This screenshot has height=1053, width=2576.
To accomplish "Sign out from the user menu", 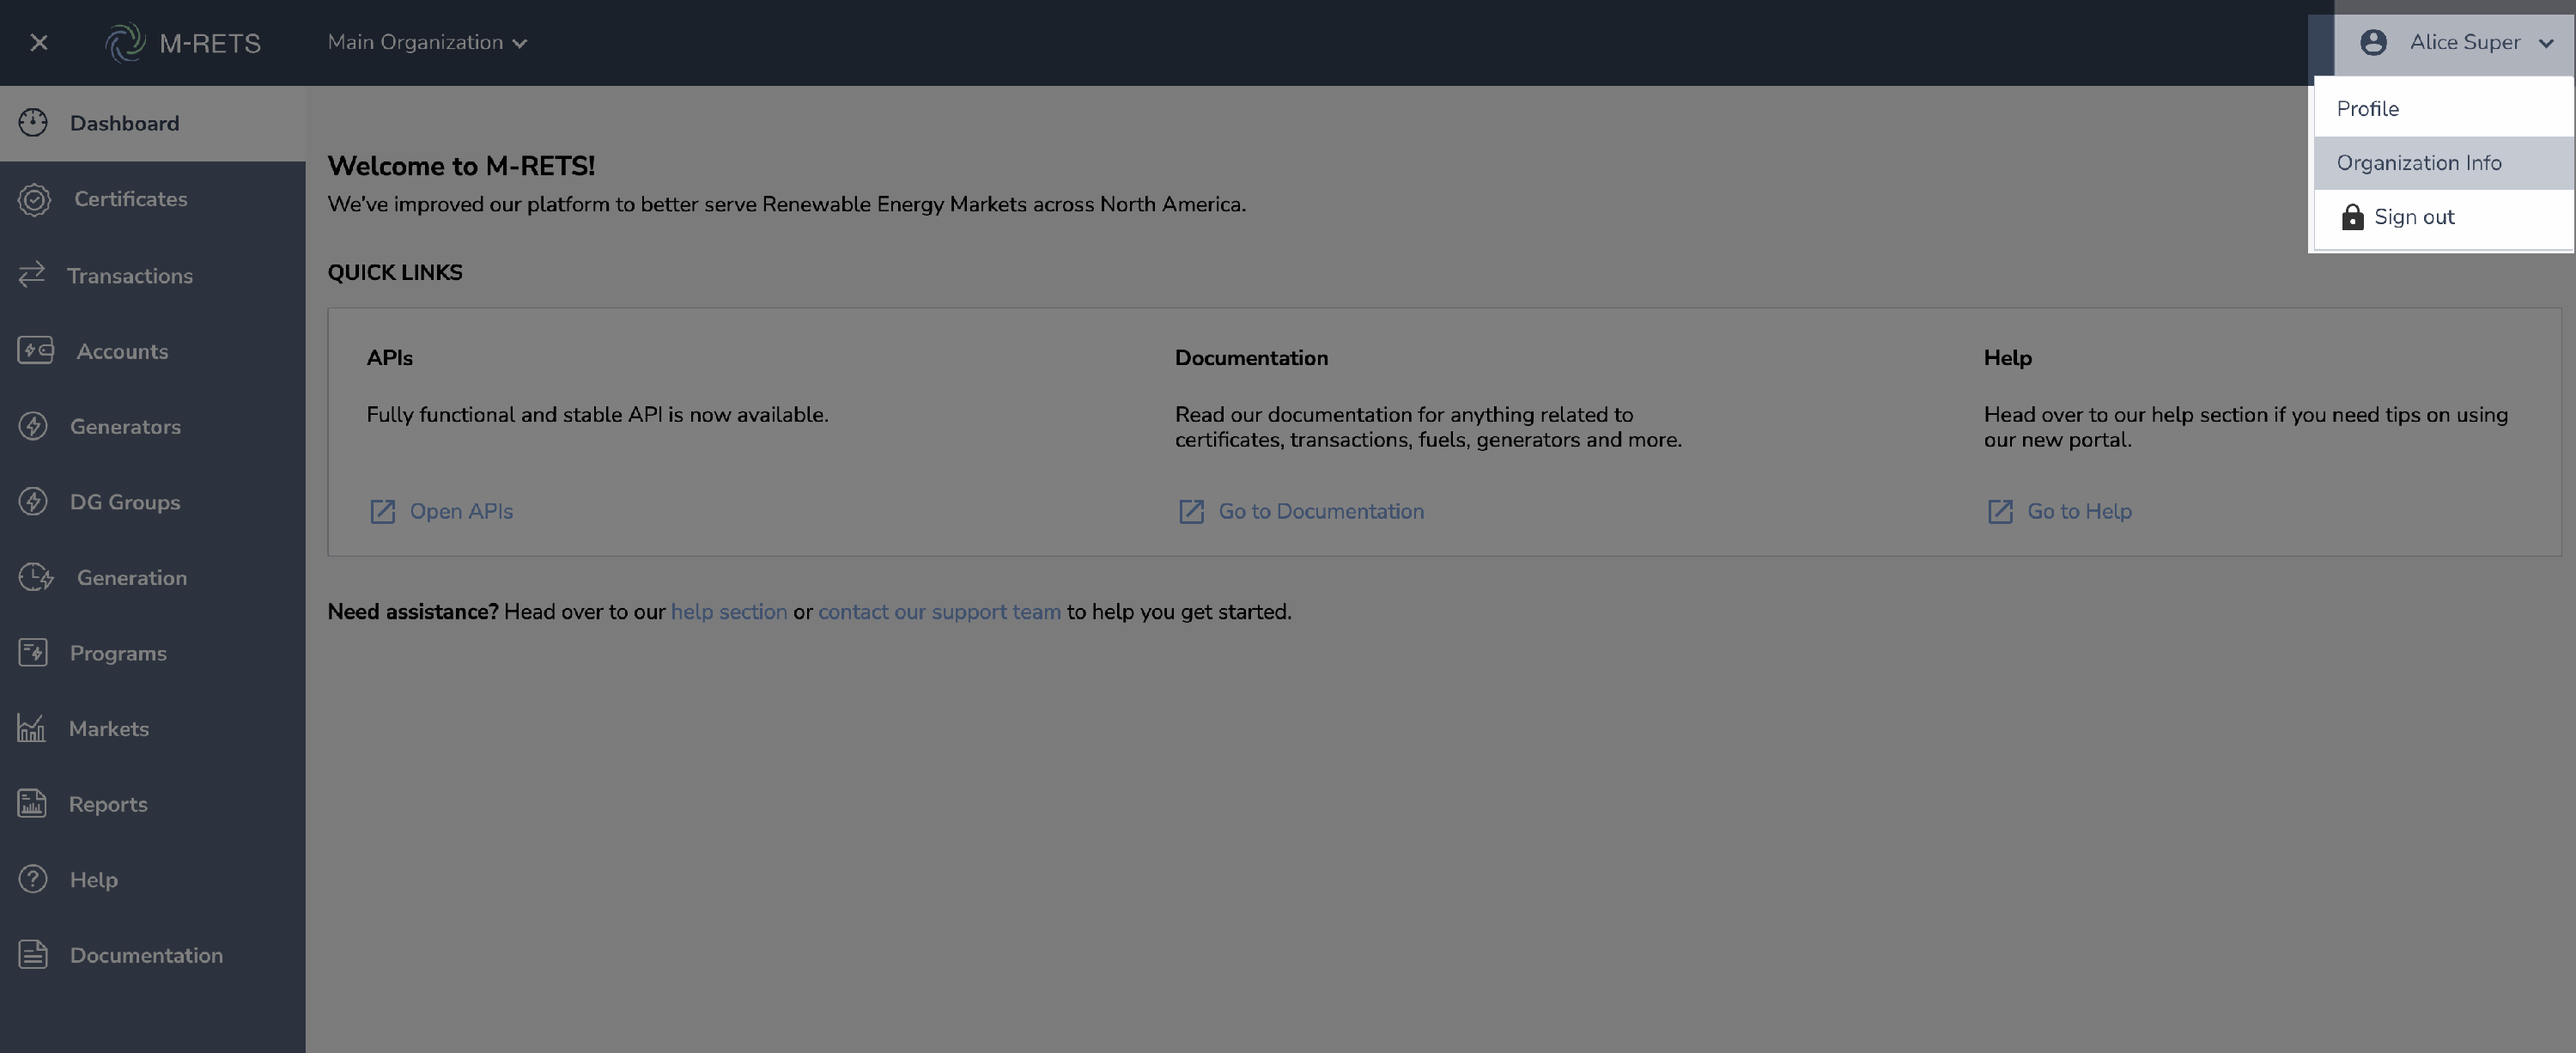I will [x=2413, y=217].
